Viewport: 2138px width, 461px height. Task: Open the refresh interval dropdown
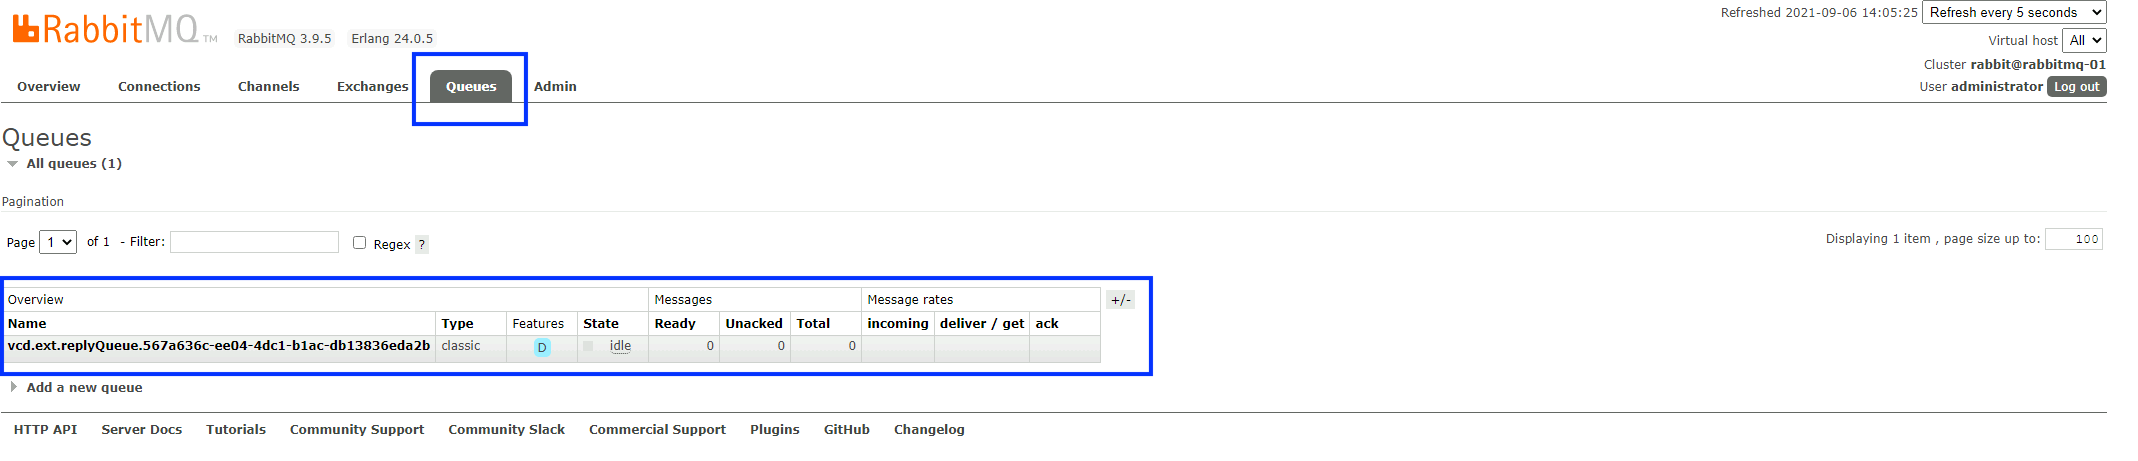coord(2013,13)
